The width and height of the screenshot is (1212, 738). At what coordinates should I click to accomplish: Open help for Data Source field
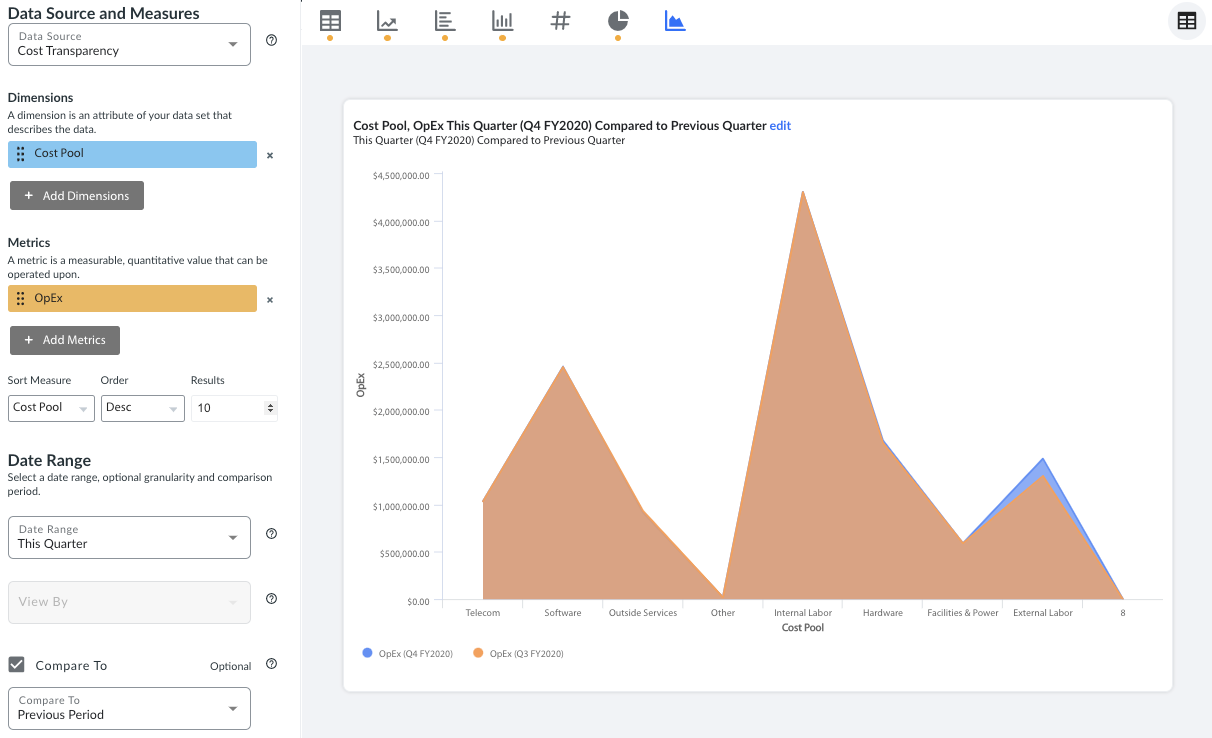(x=271, y=40)
